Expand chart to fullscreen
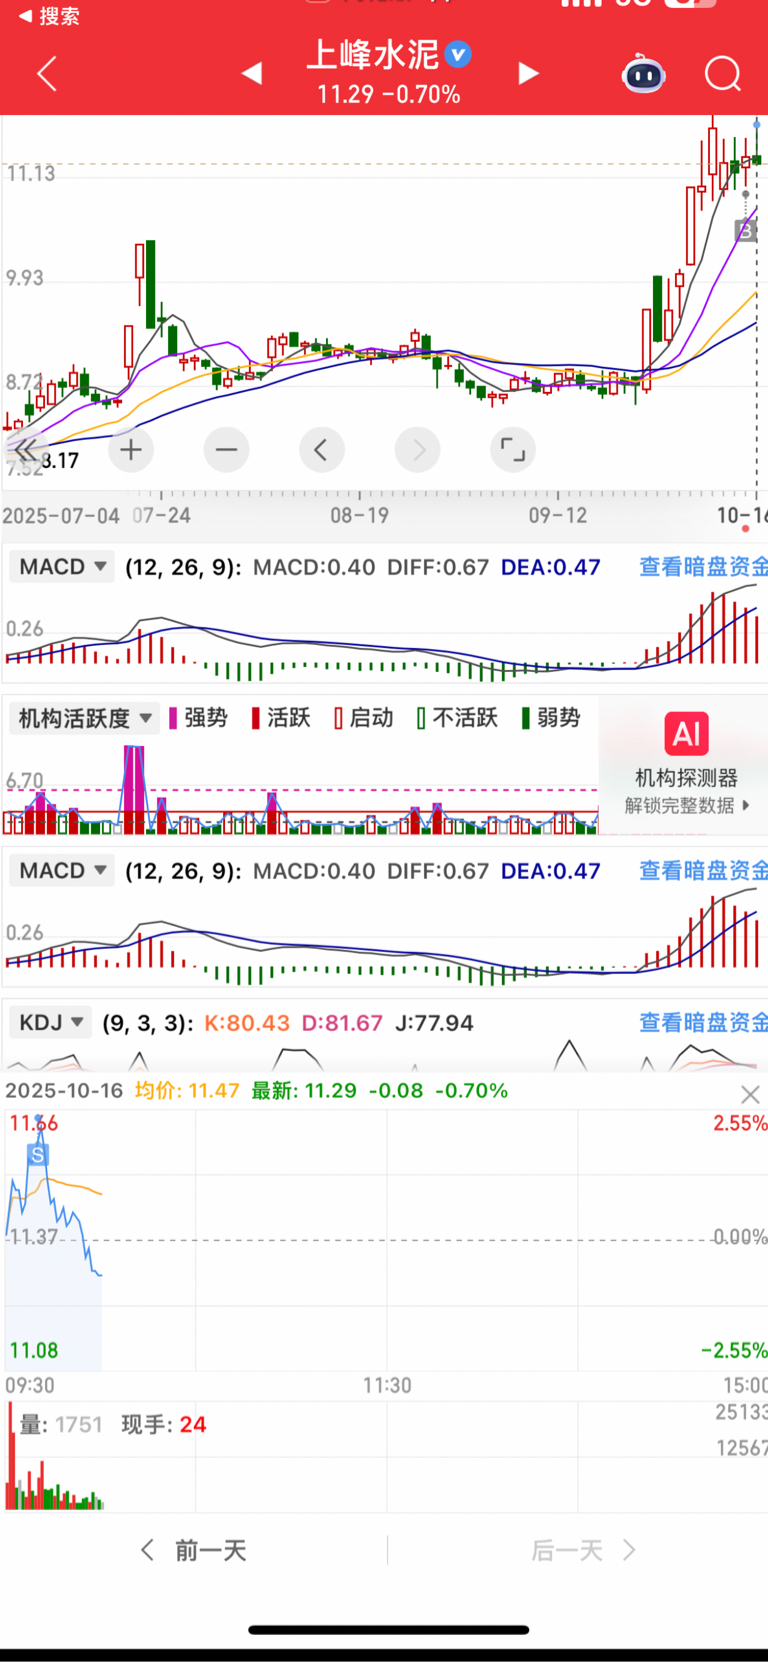 513,450
